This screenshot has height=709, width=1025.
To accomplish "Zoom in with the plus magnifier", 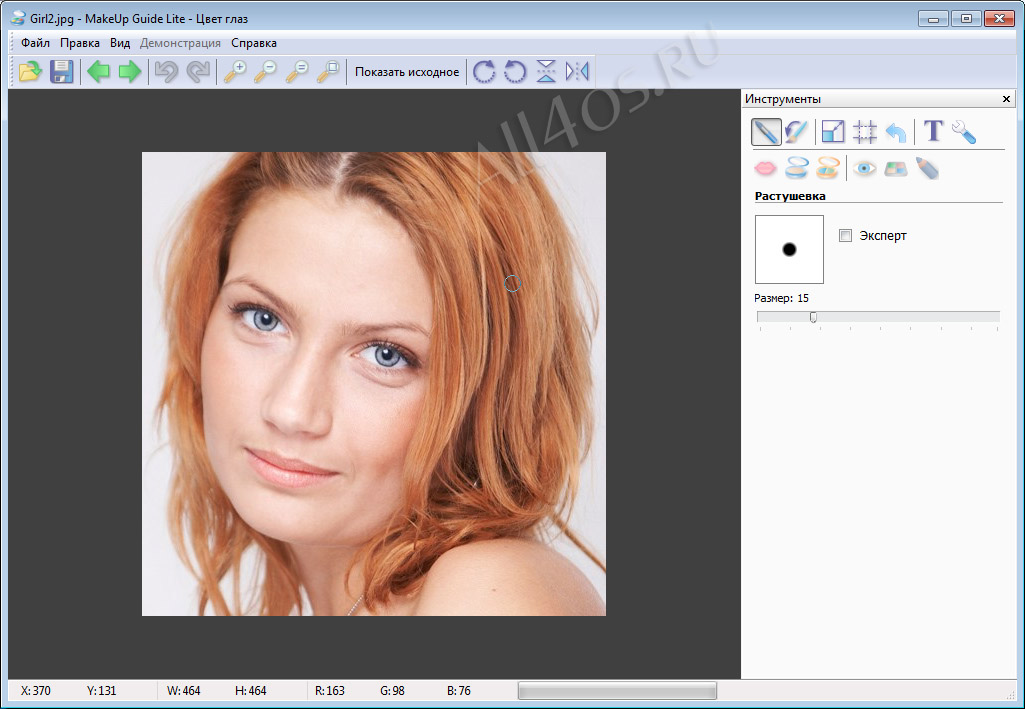I will (235, 71).
